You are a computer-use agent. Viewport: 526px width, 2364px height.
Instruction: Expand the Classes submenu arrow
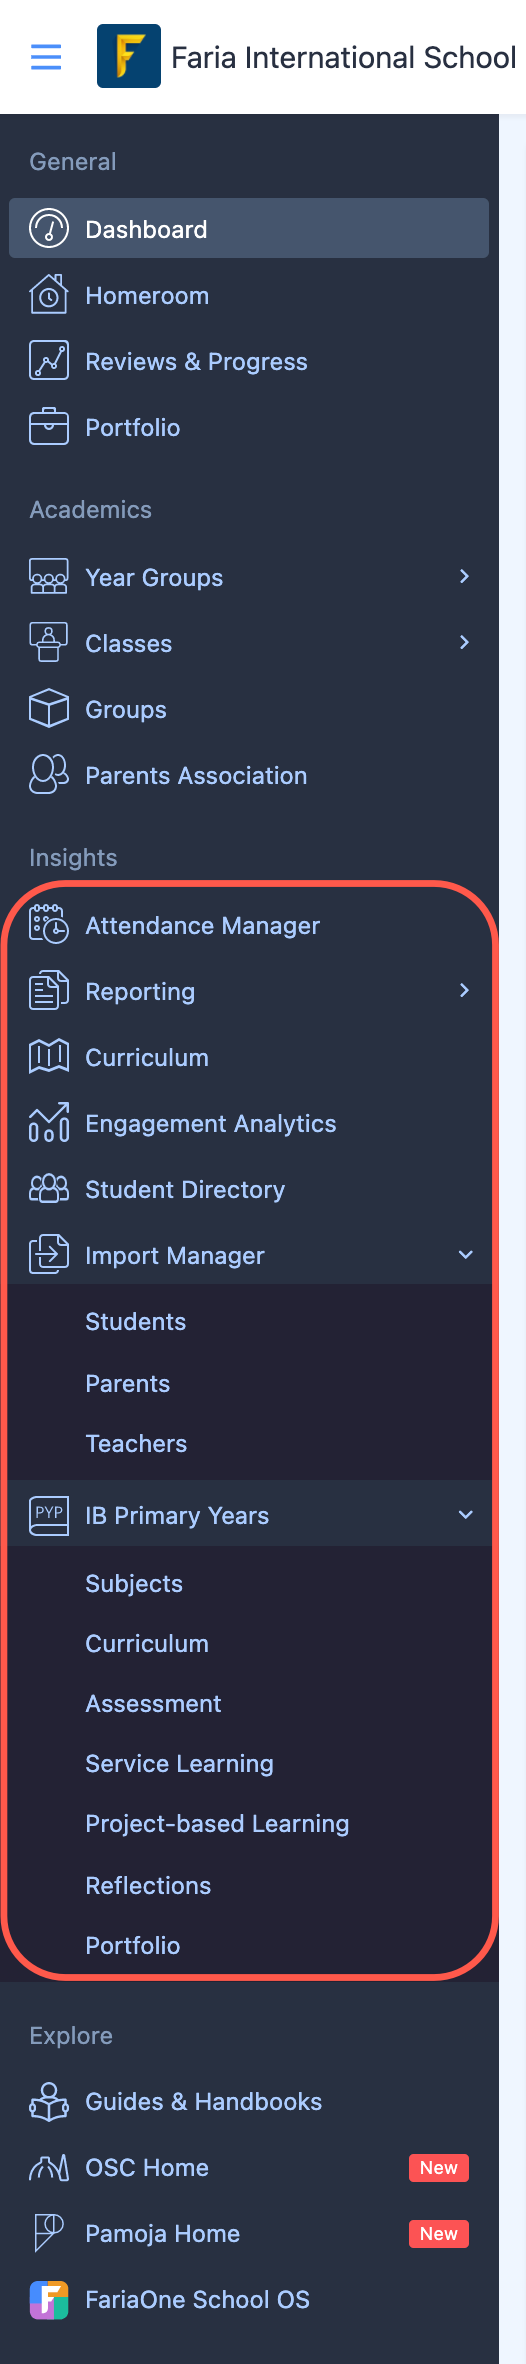pyautogui.click(x=464, y=642)
